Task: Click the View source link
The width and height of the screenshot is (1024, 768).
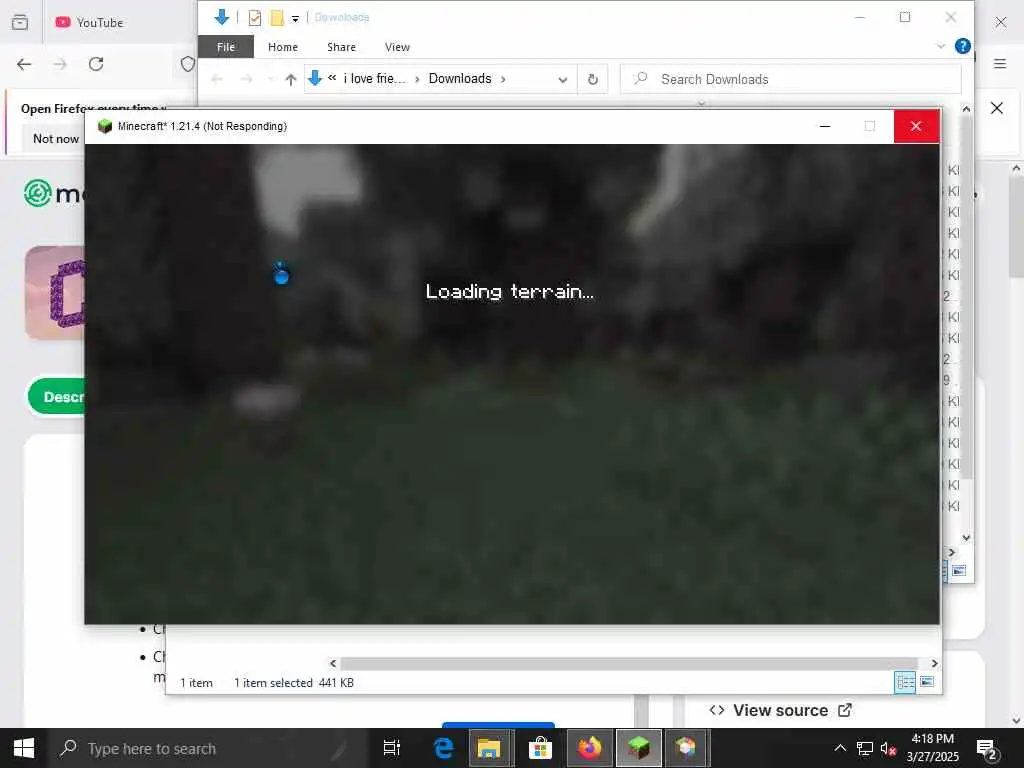Action: pos(780,710)
